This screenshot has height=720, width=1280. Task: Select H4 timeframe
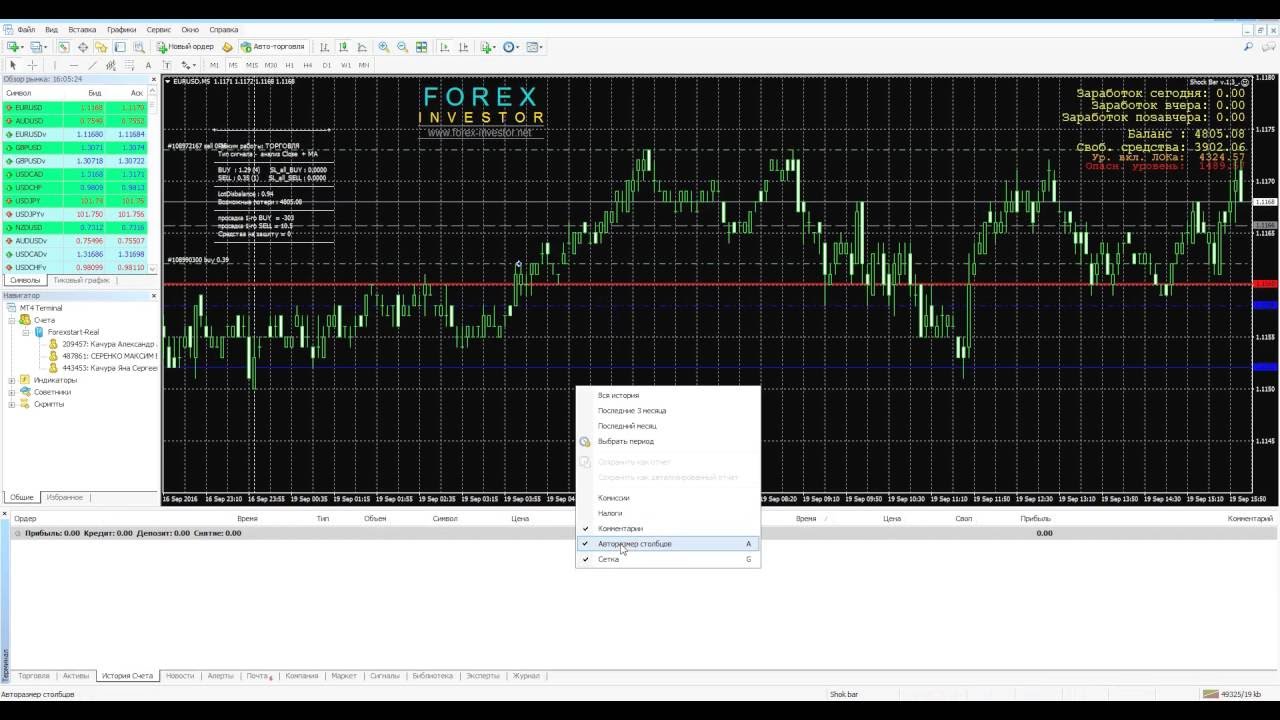308,65
